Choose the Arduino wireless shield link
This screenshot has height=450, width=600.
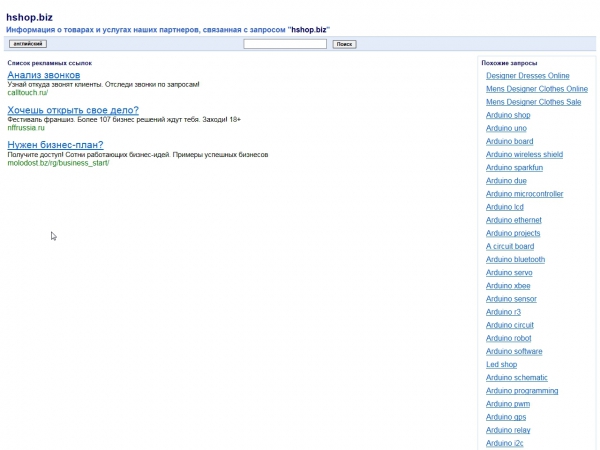[524, 154]
